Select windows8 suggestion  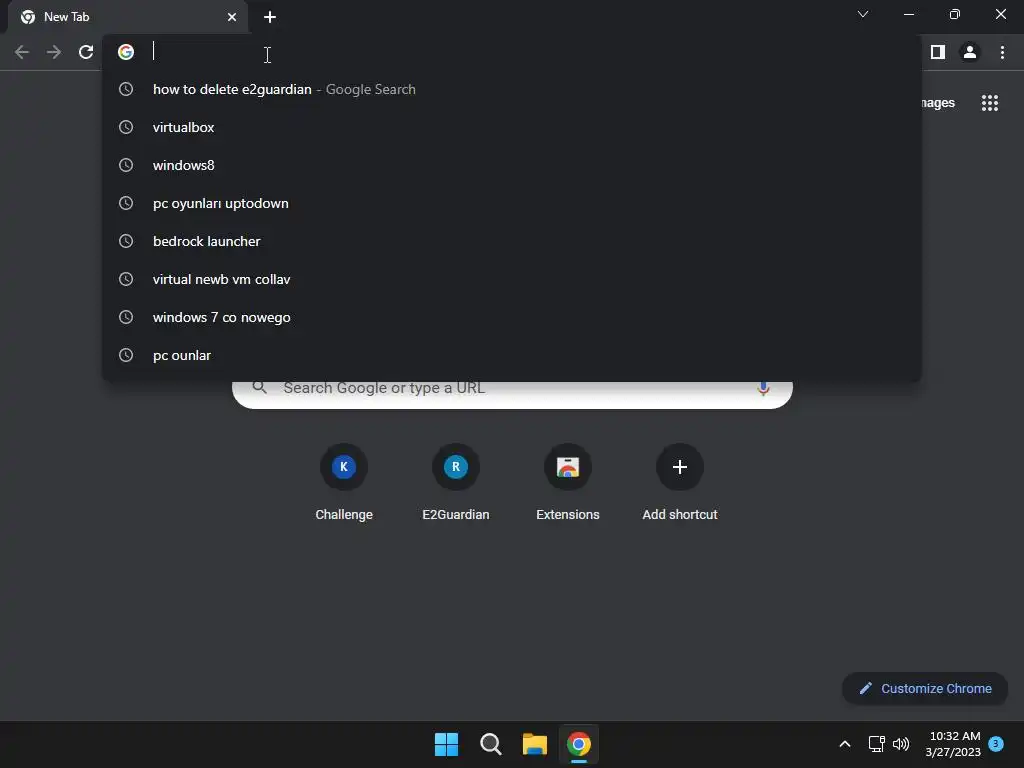pos(512,165)
